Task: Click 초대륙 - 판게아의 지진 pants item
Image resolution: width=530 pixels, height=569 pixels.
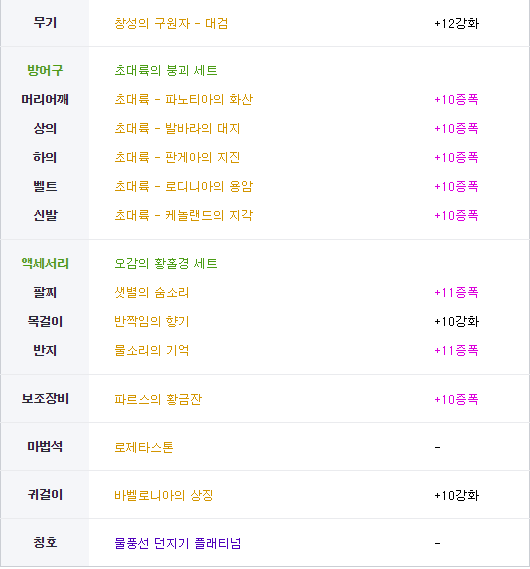Action: coord(177,157)
